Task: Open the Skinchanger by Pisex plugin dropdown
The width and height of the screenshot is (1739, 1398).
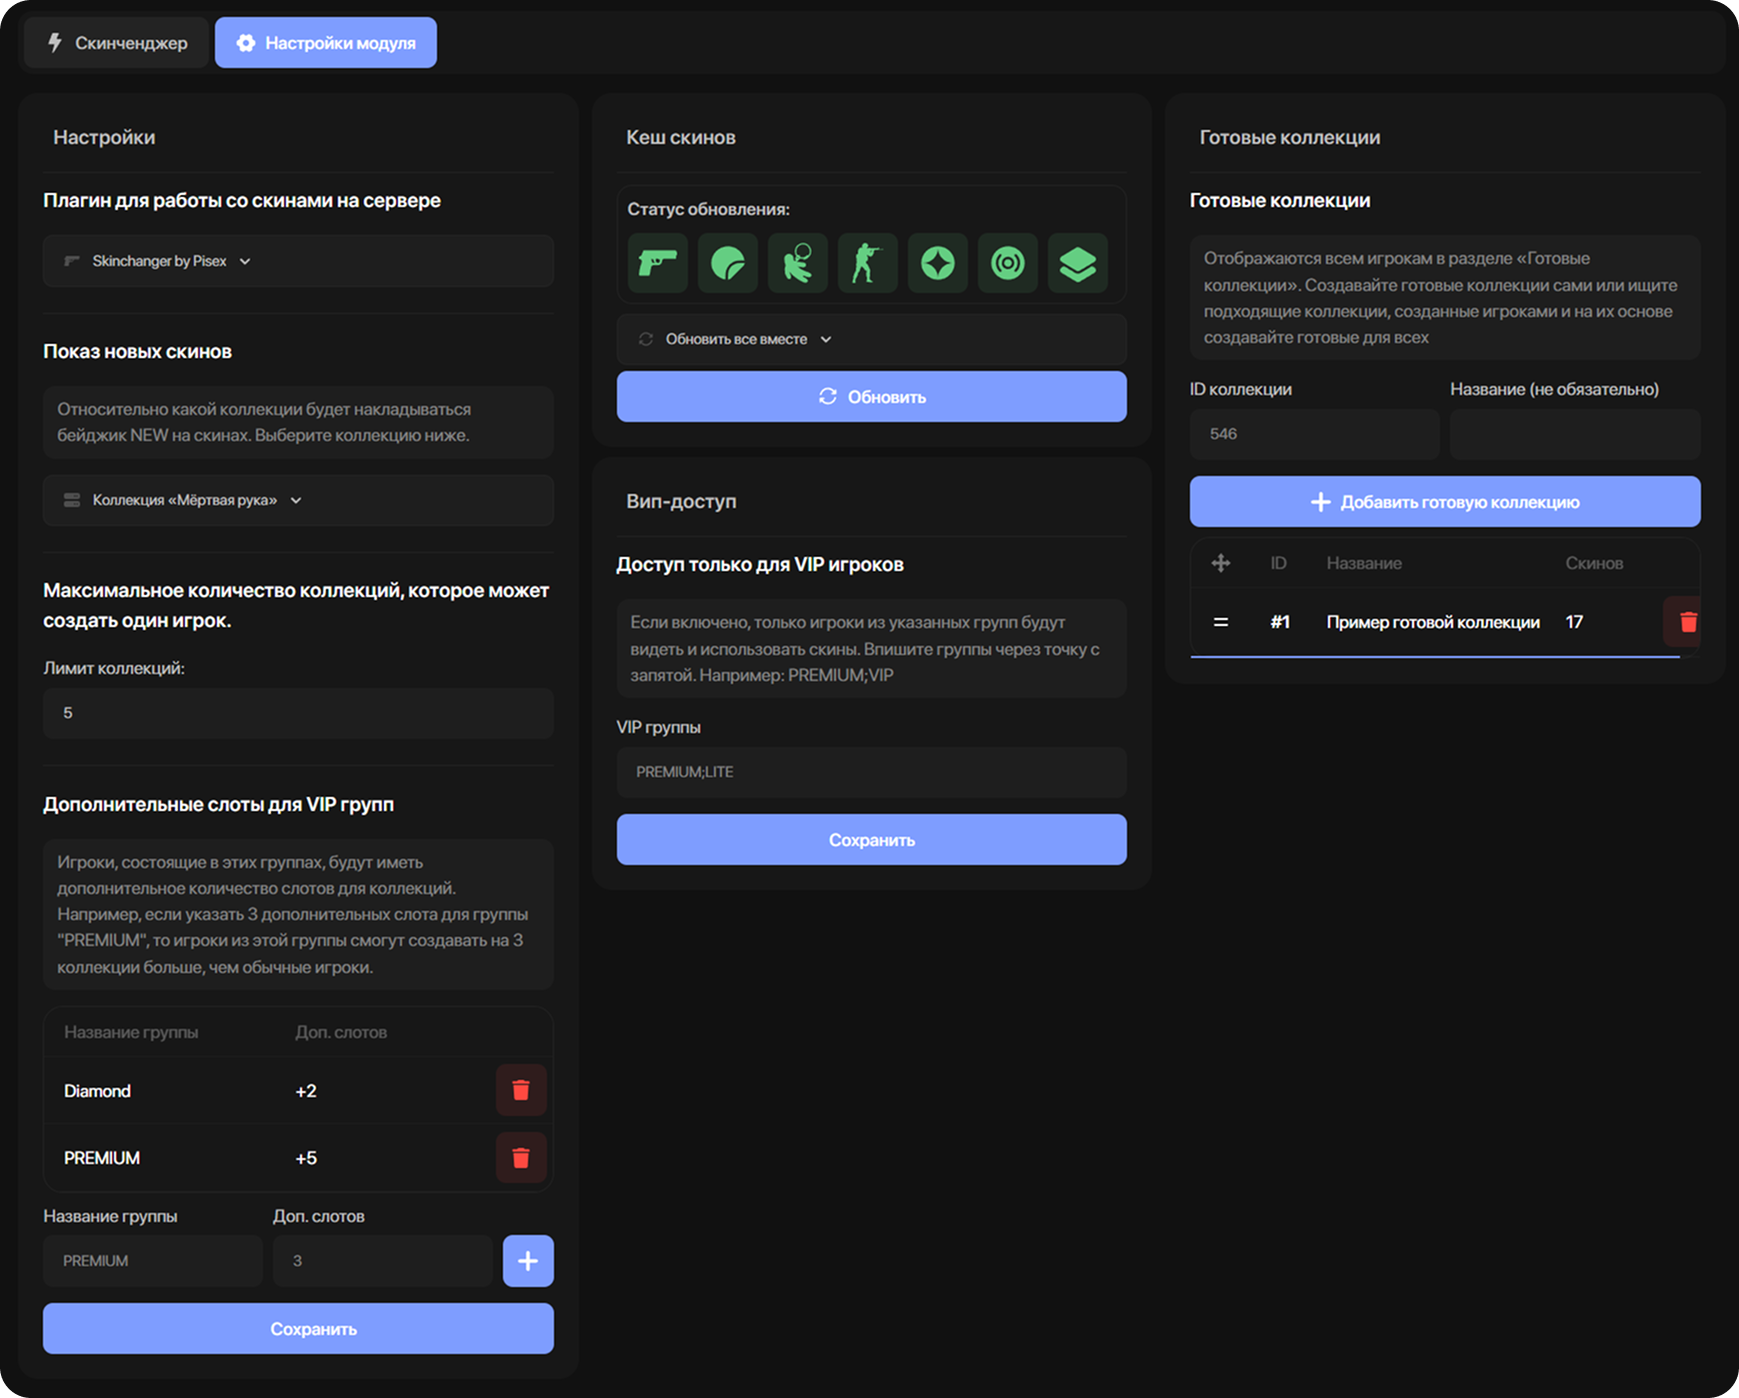Action: (x=298, y=261)
